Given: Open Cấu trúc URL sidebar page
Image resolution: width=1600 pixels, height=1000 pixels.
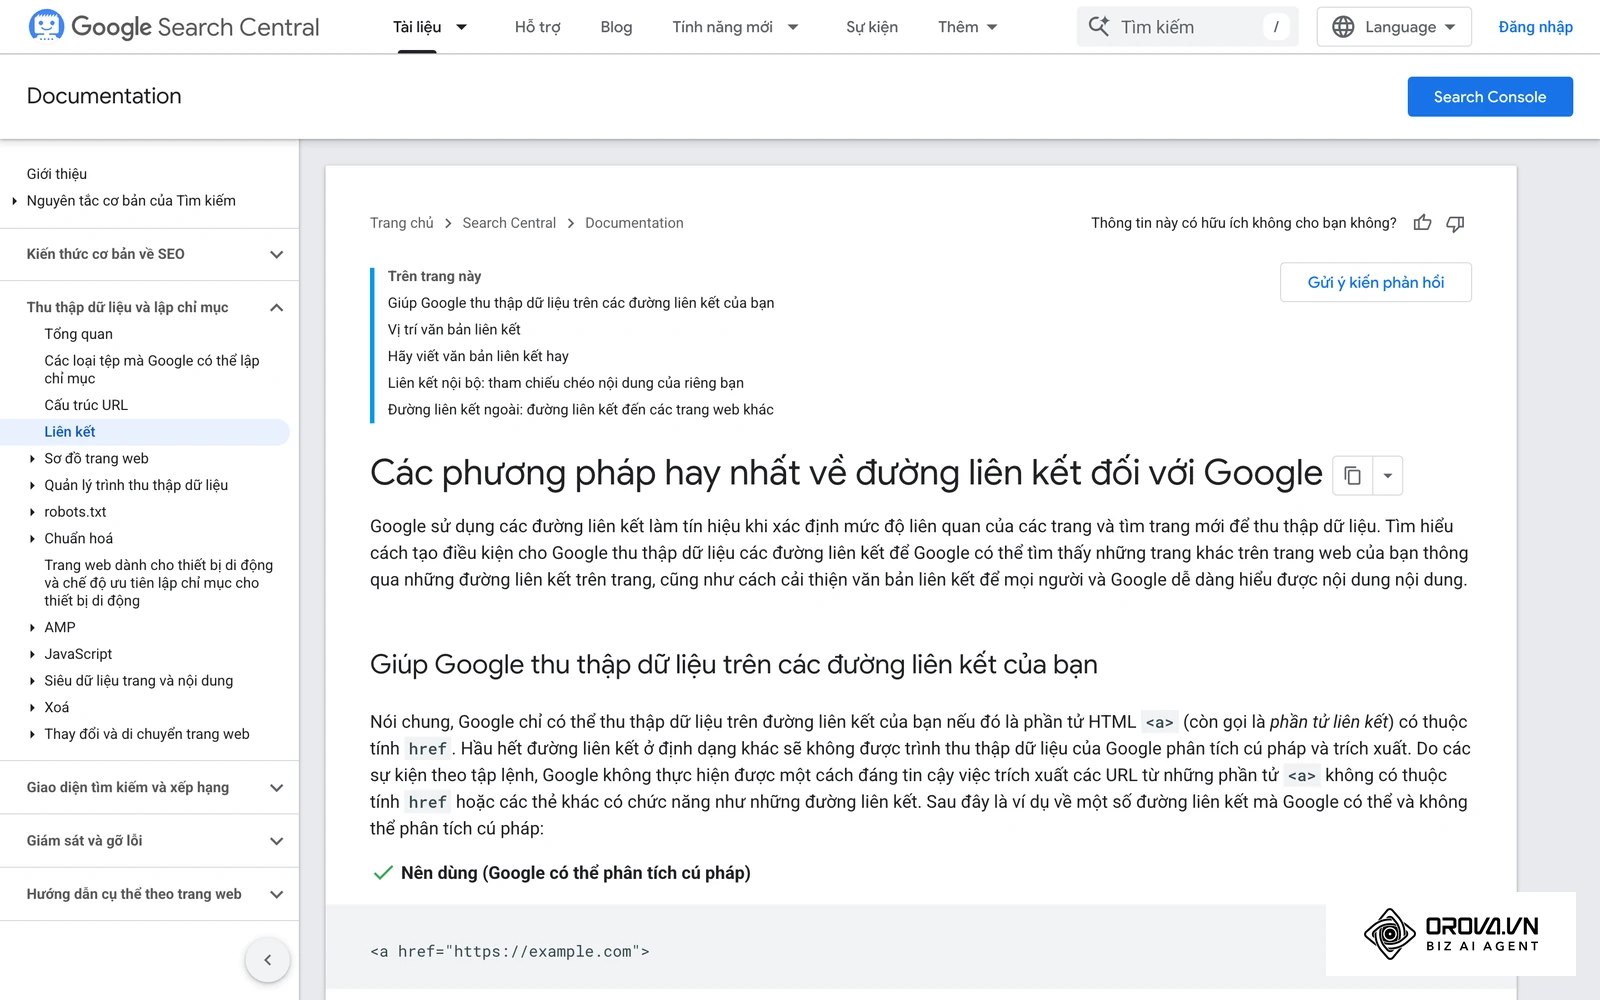Looking at the screenshot, I should (86, 405).
